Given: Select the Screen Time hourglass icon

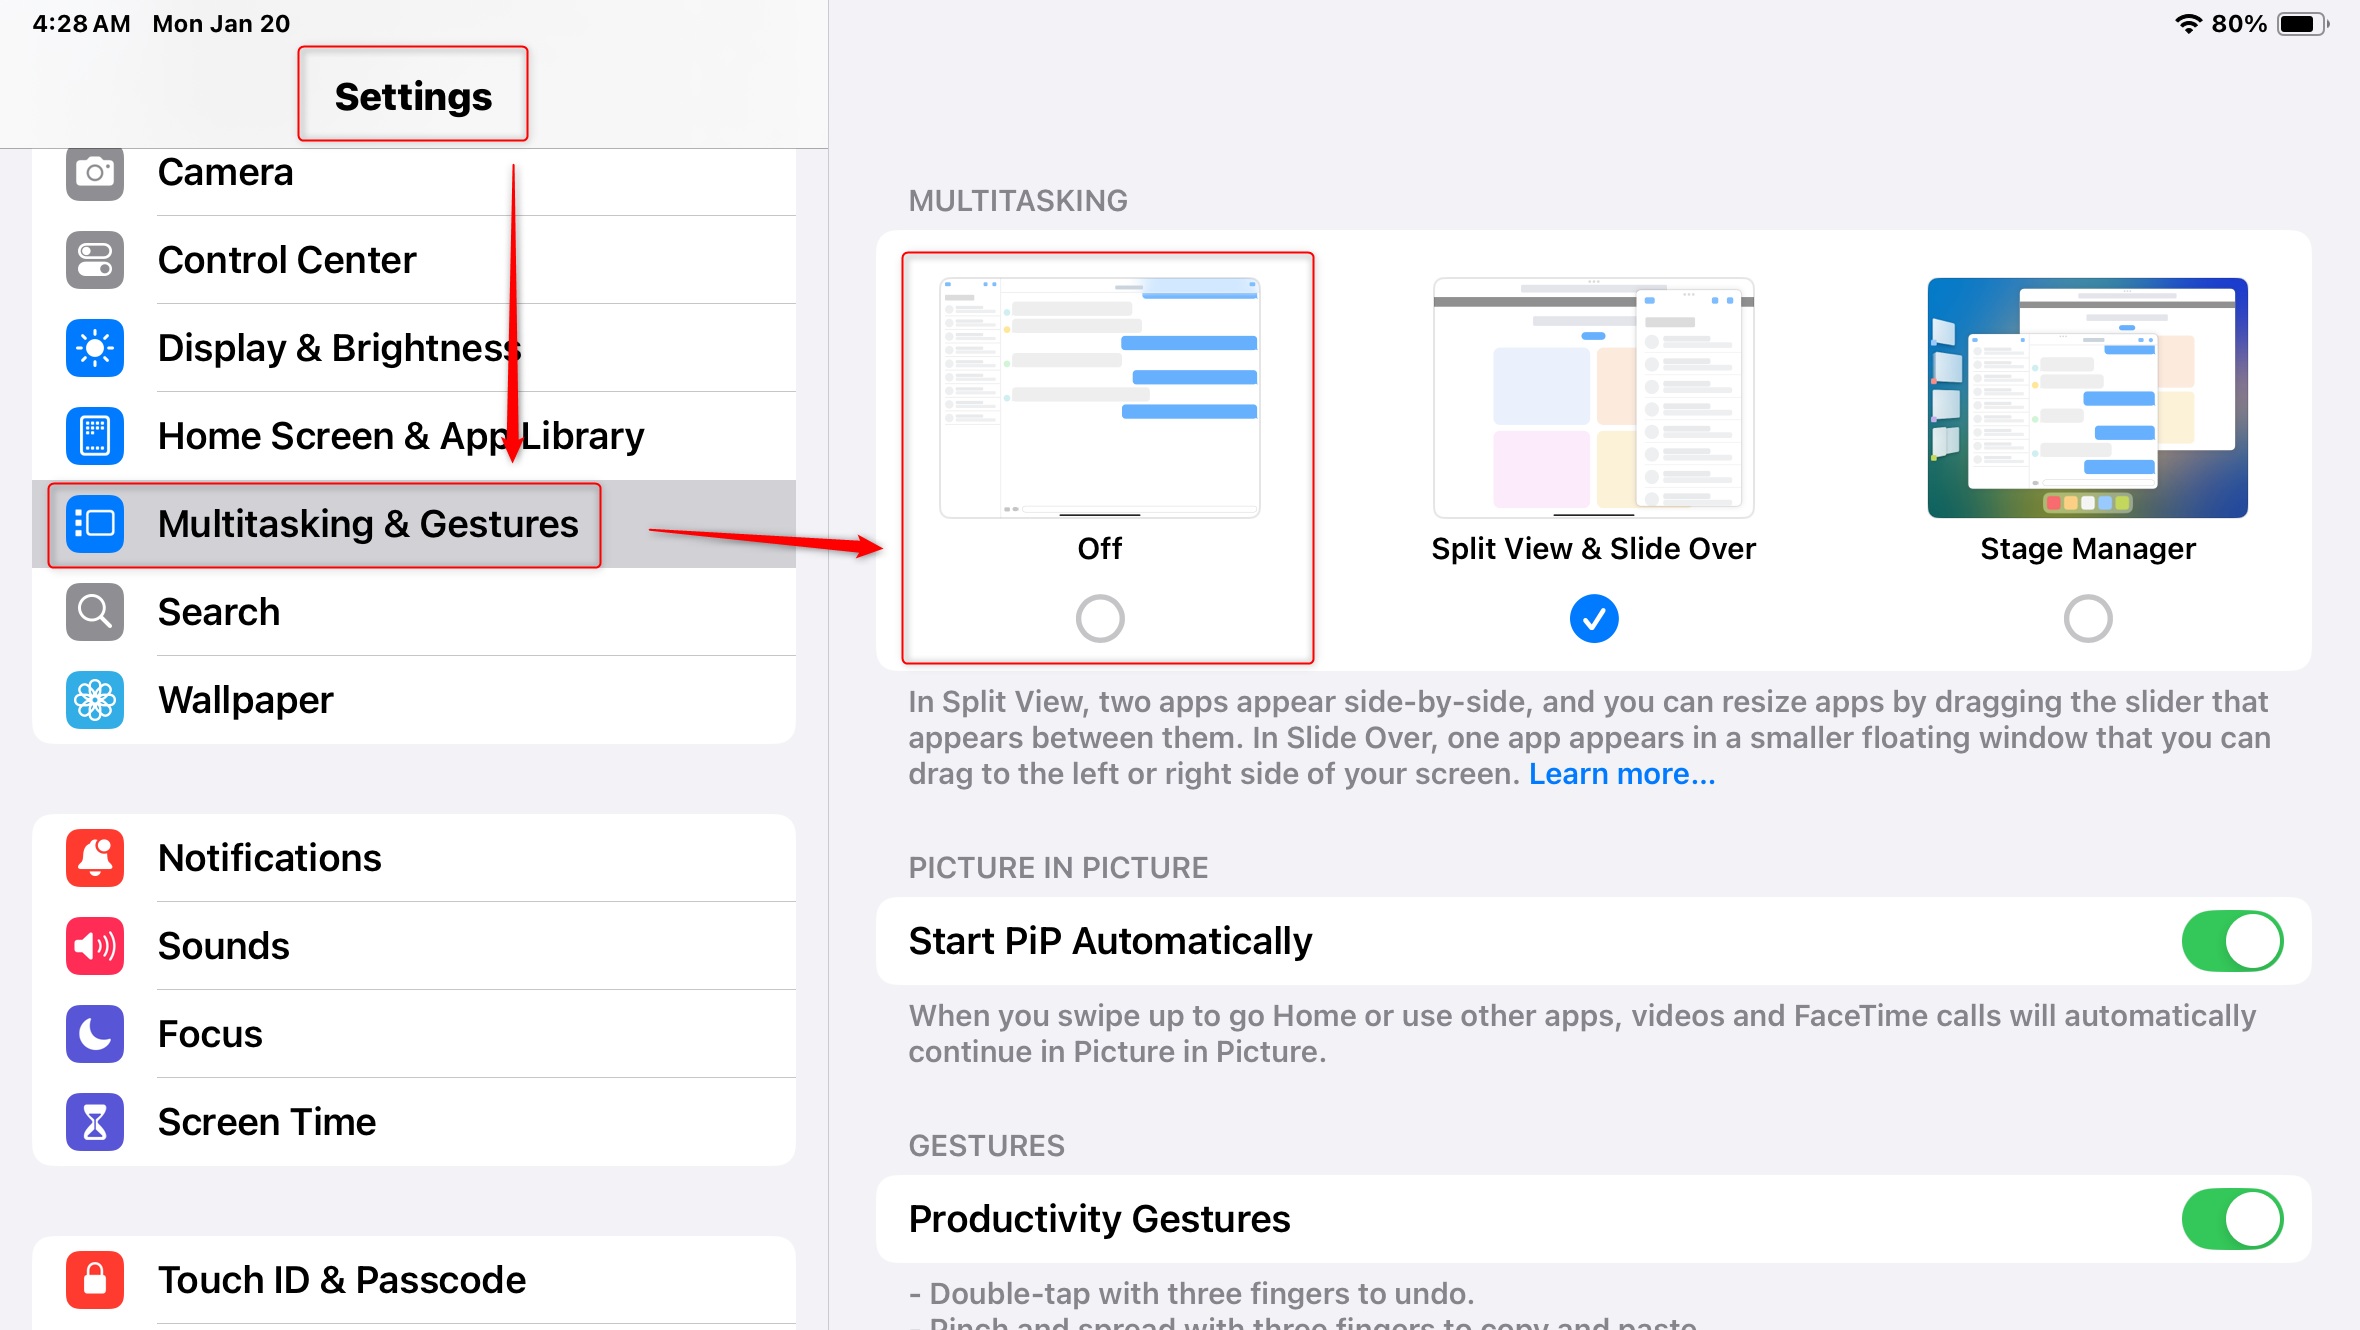Looking at the screenshot, I should click(94, 1121).
